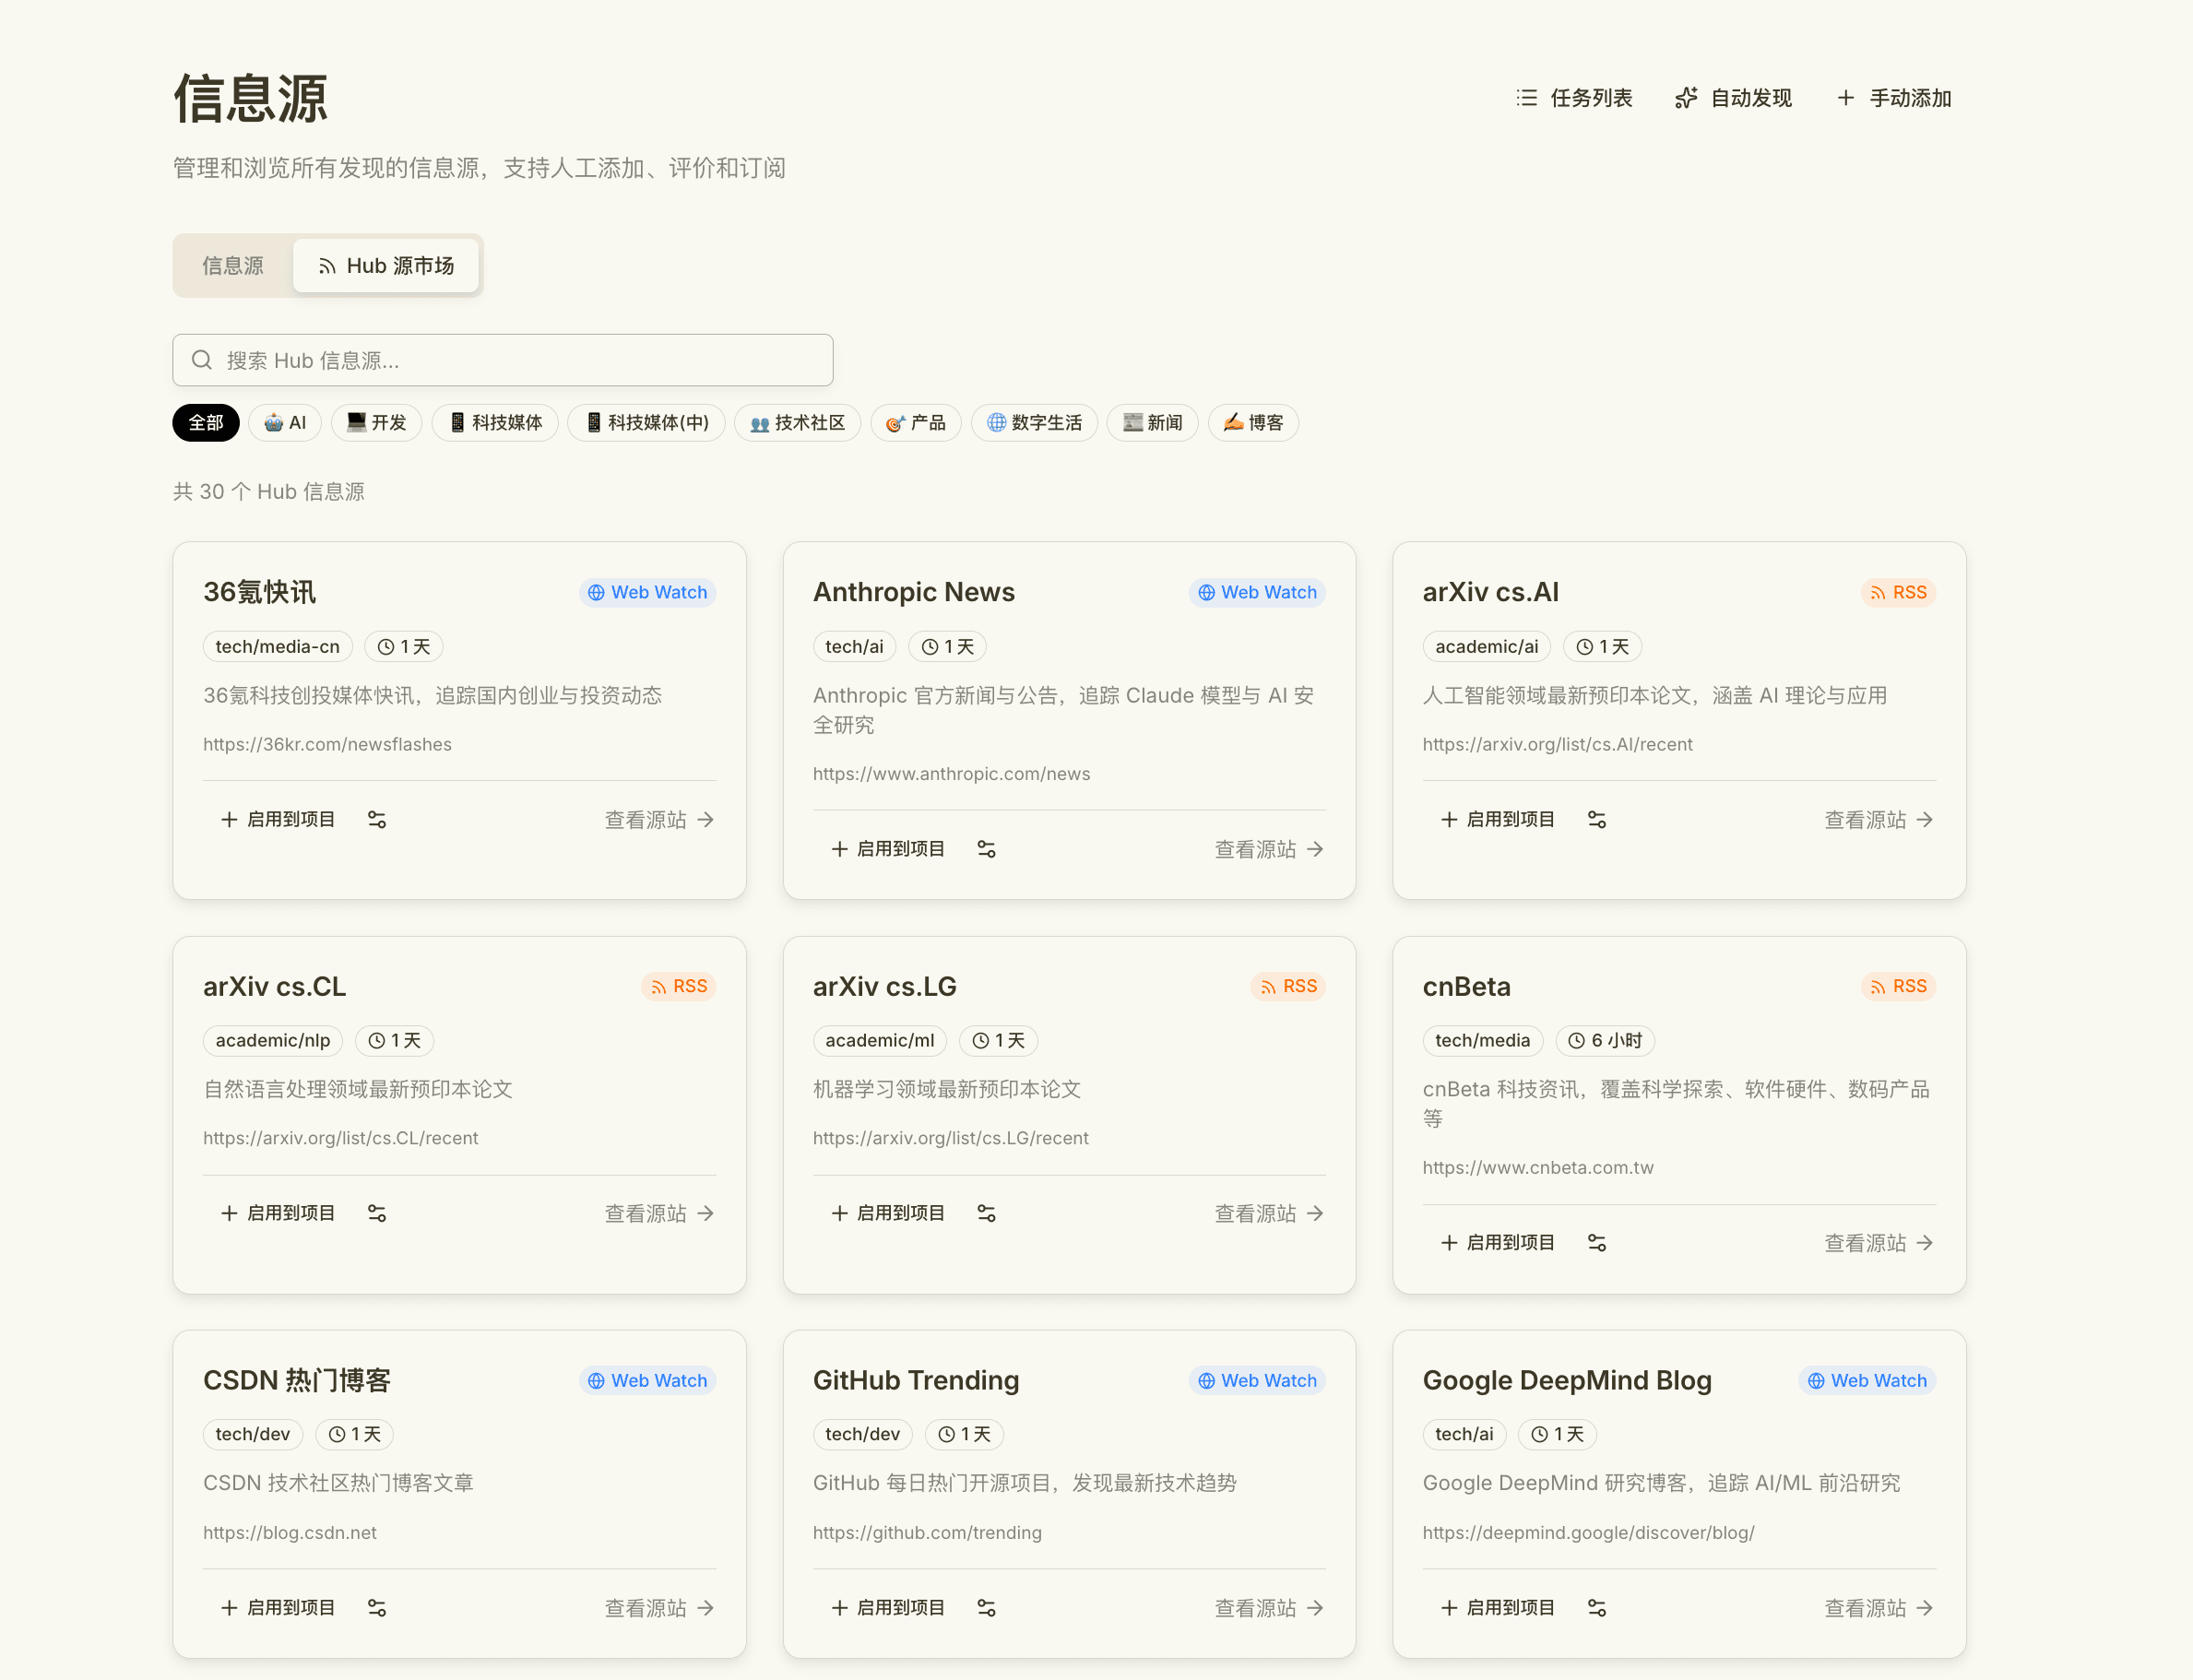Enable arXiv cs.CL to project
2193x1680 pixels.
[278, 1213]
